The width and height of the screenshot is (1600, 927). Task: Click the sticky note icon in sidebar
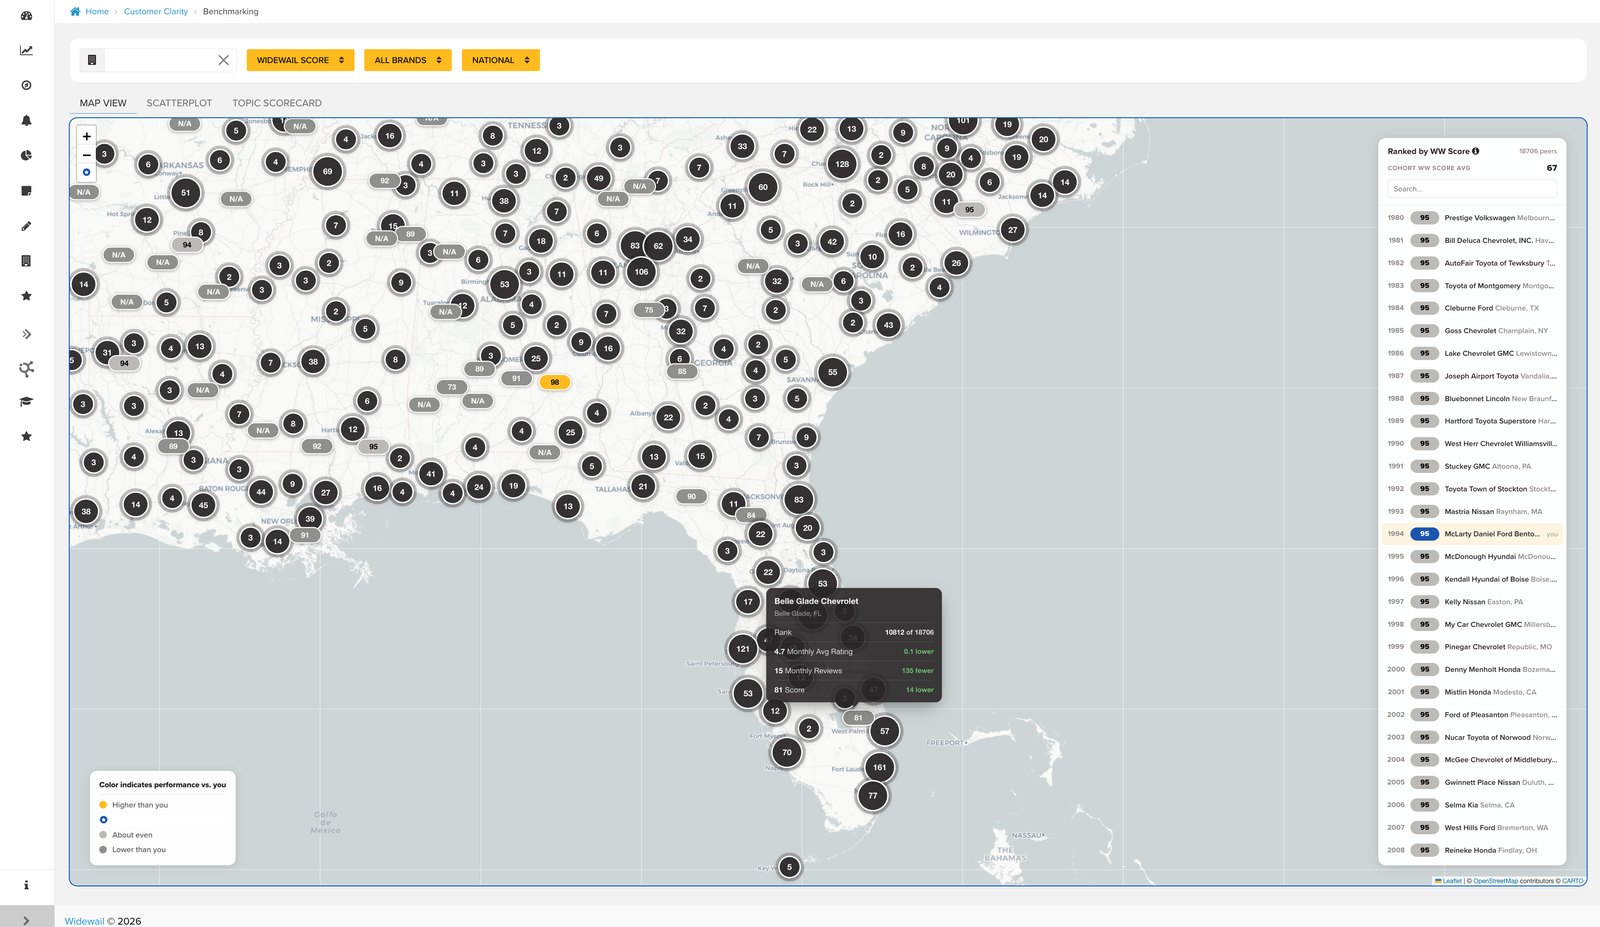[26, 190]
